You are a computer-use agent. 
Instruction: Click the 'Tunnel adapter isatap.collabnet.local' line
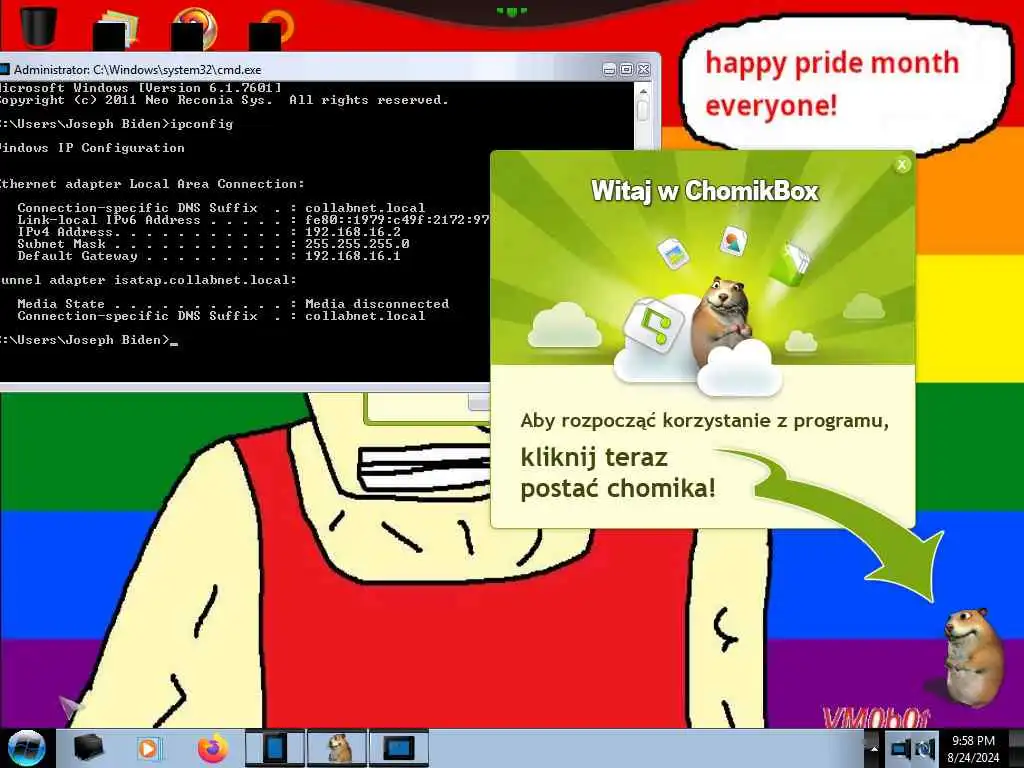point(148,280)
